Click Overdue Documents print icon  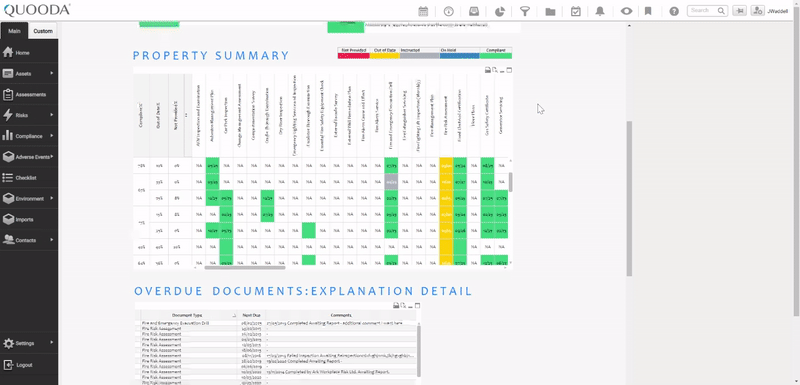(x=396, y=305)
